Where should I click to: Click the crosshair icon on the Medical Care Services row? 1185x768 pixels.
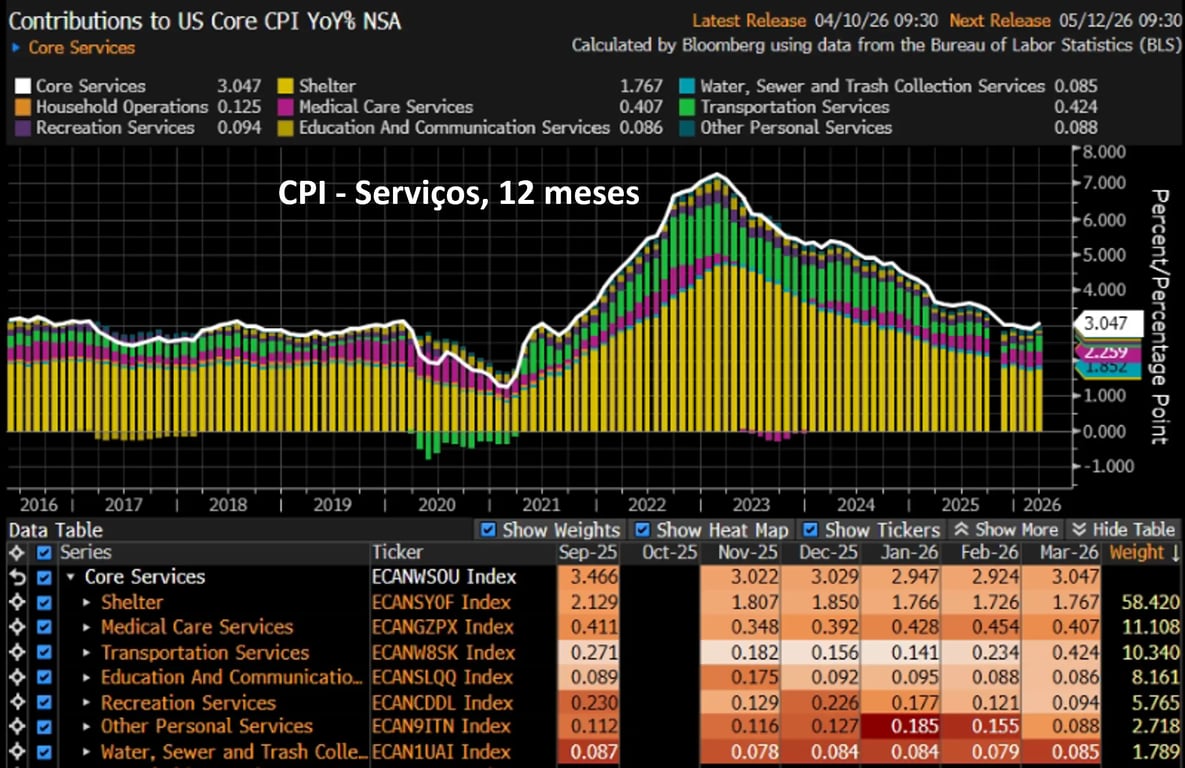(15, 627)
